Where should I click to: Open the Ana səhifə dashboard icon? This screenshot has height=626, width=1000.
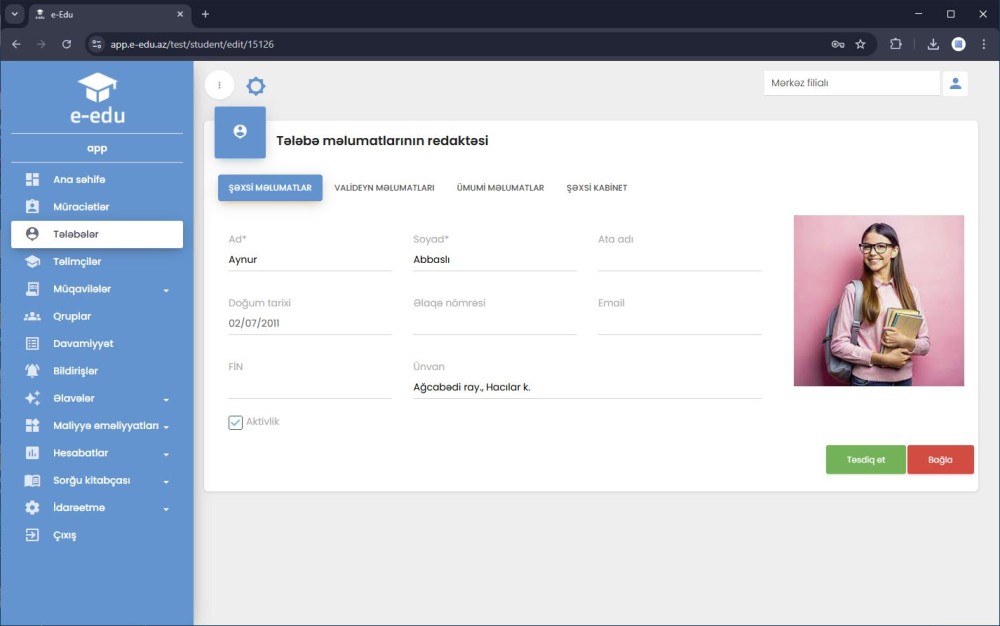[x=35, y=180]
